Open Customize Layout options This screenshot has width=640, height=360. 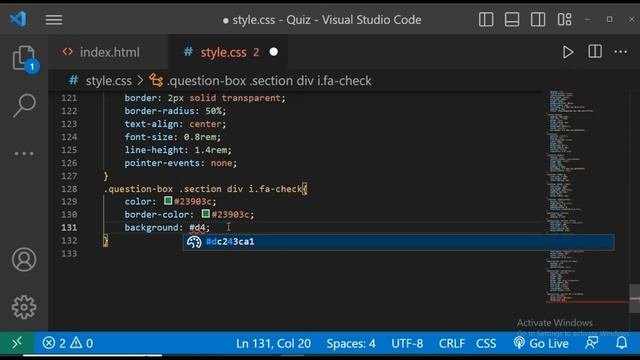click(x=564, y=19)
